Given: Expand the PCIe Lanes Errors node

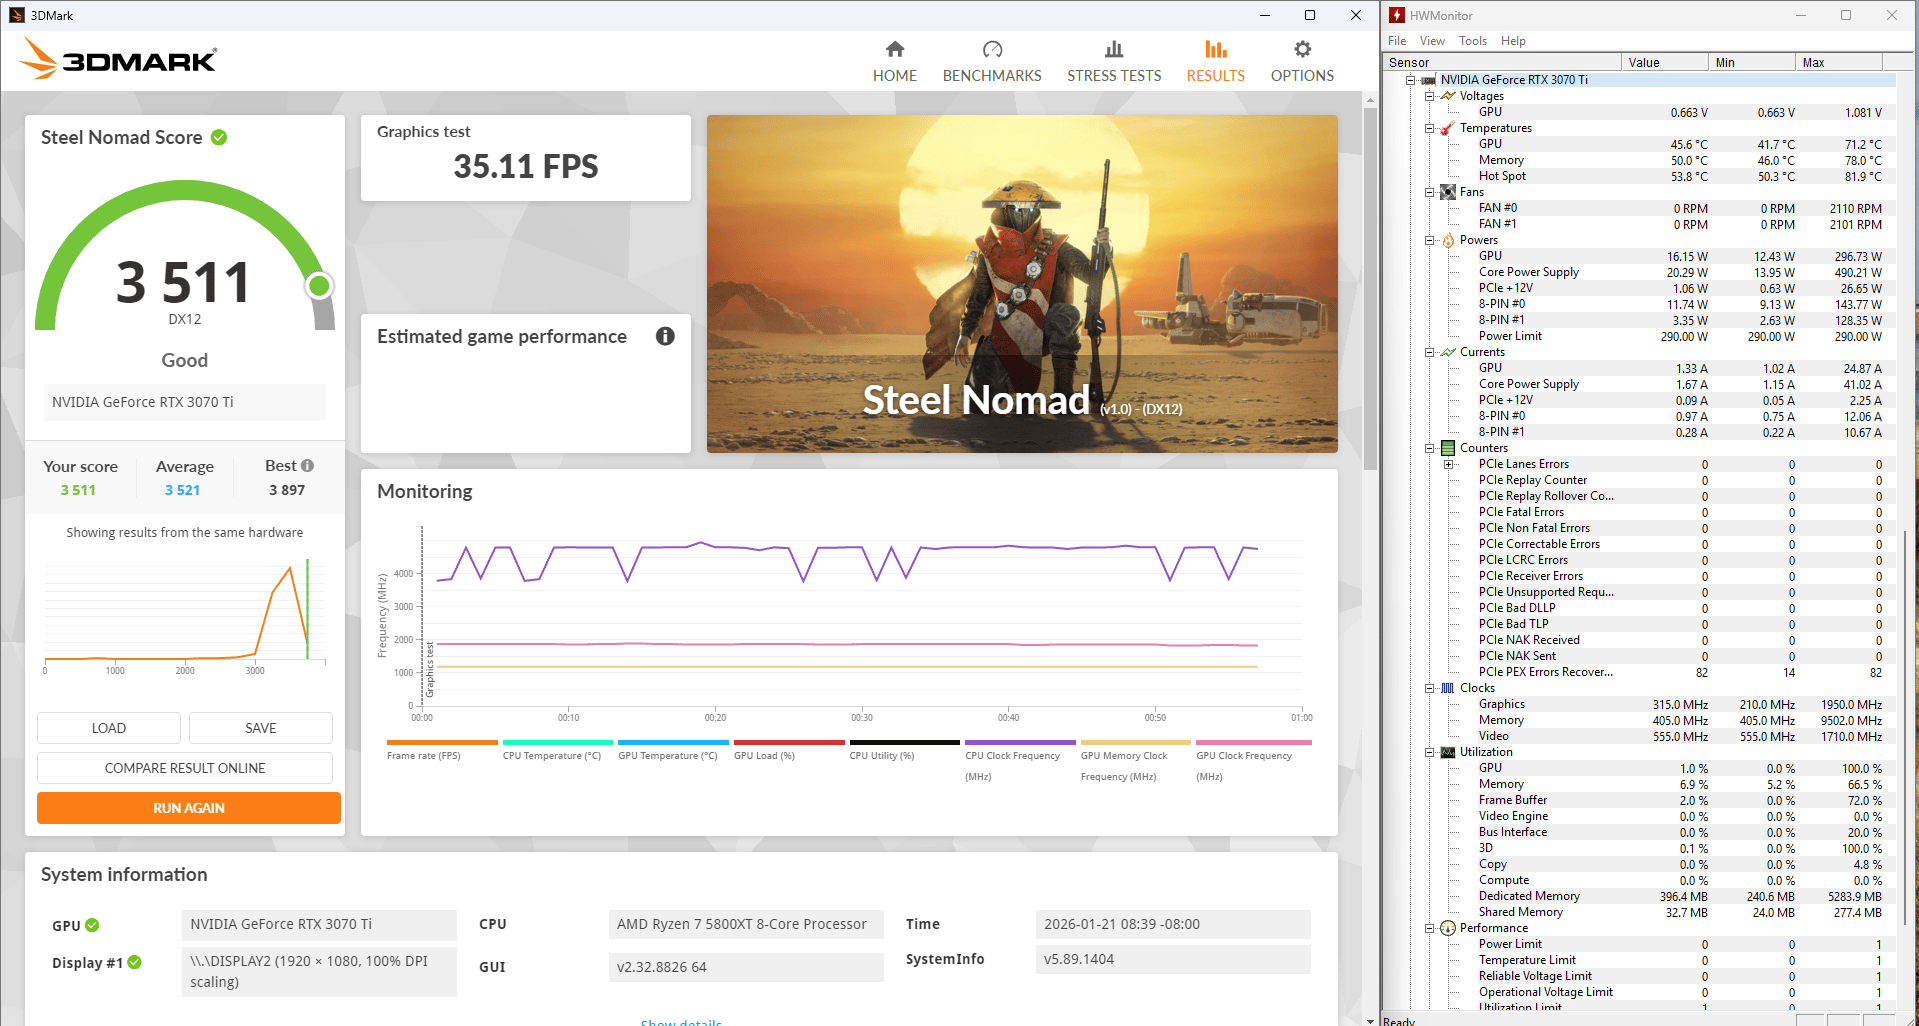Looking at the screenshot, I should (1449, 464).
